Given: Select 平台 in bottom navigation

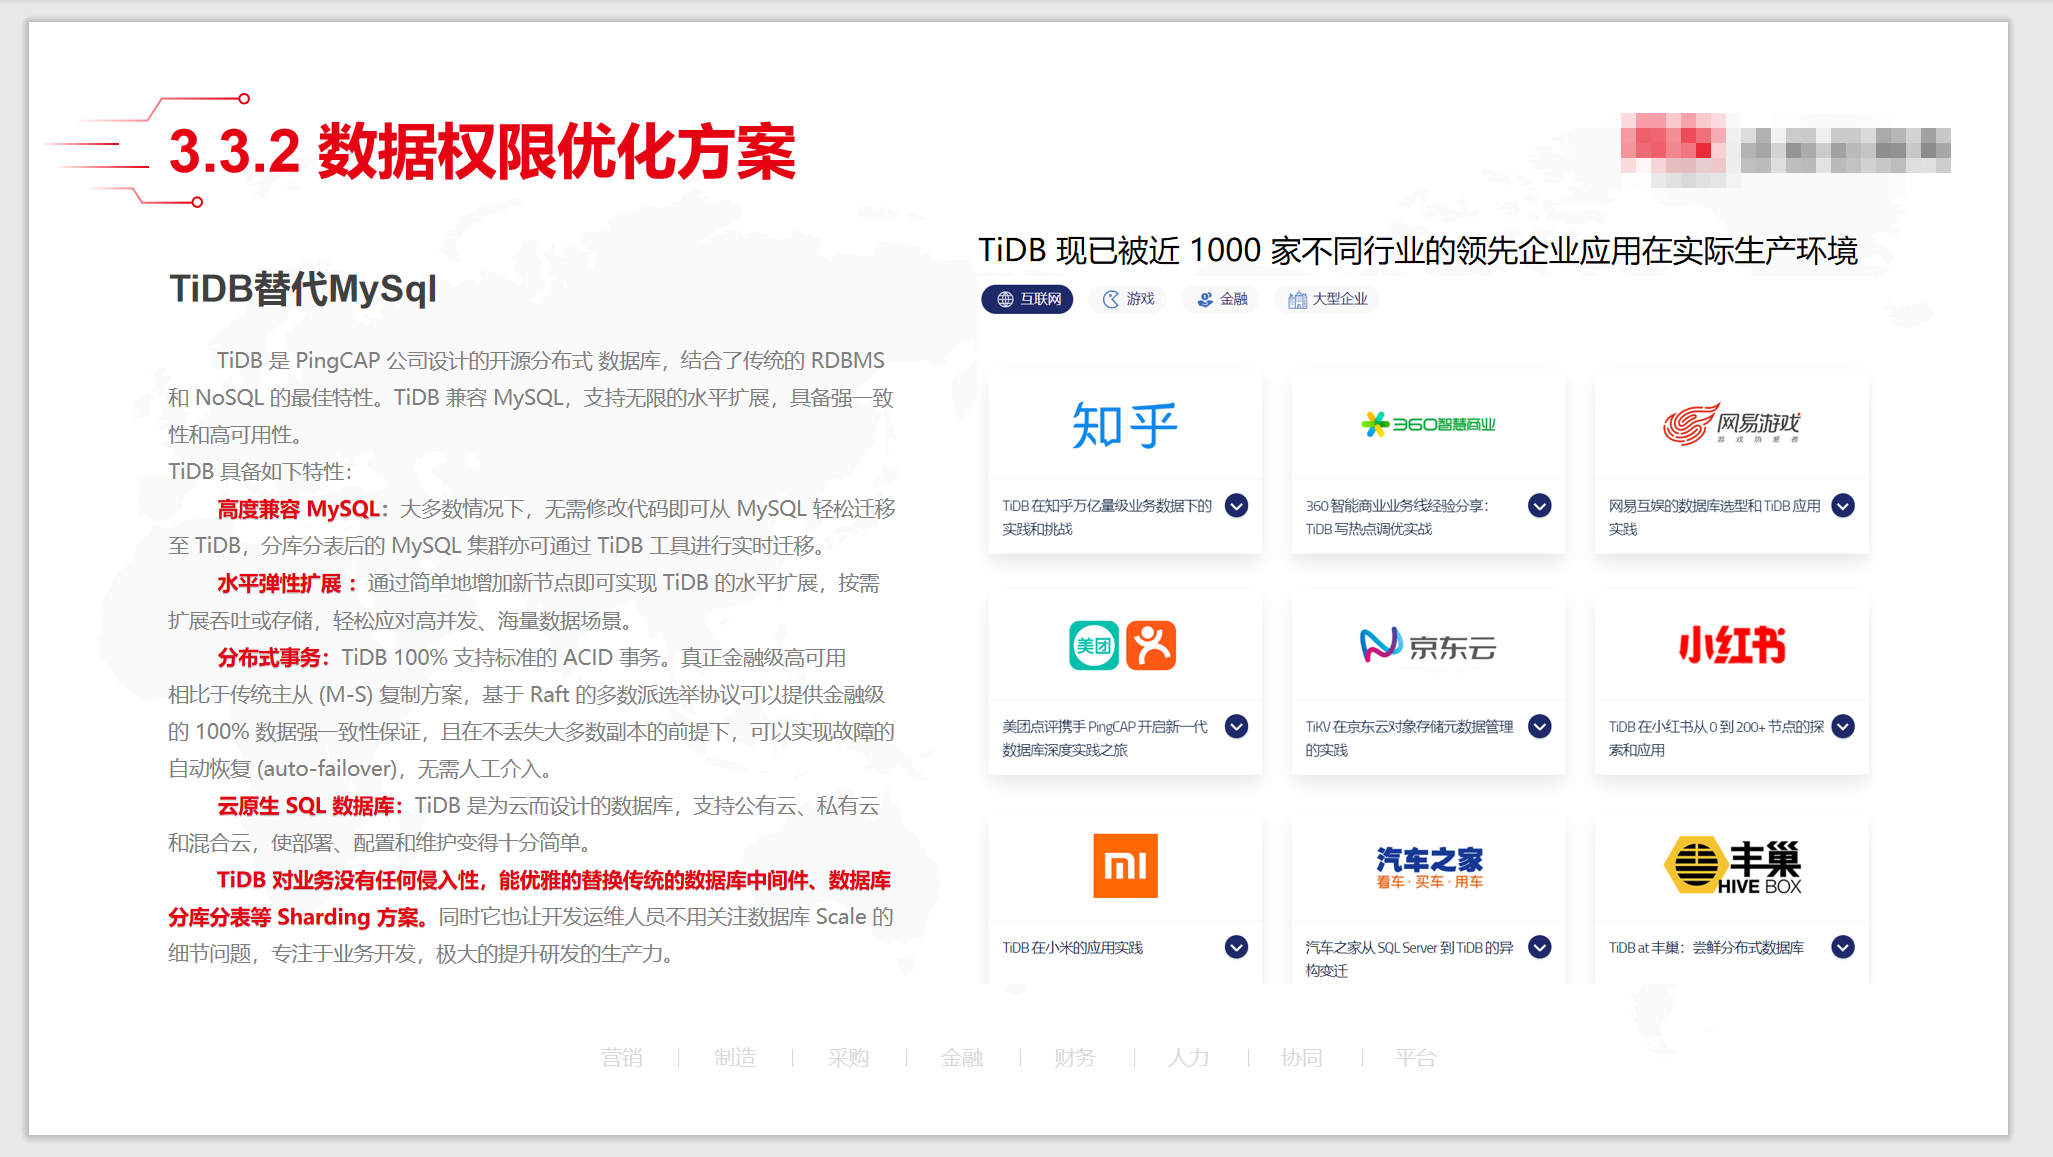Looking at the screenshot, I should 1416,1058.
